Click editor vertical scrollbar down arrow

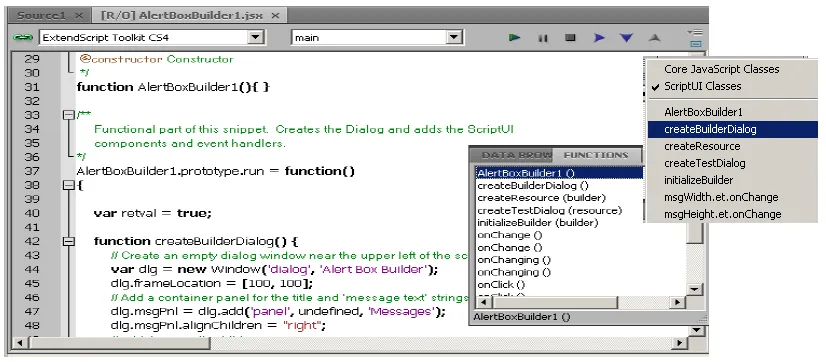coord(697,330)
